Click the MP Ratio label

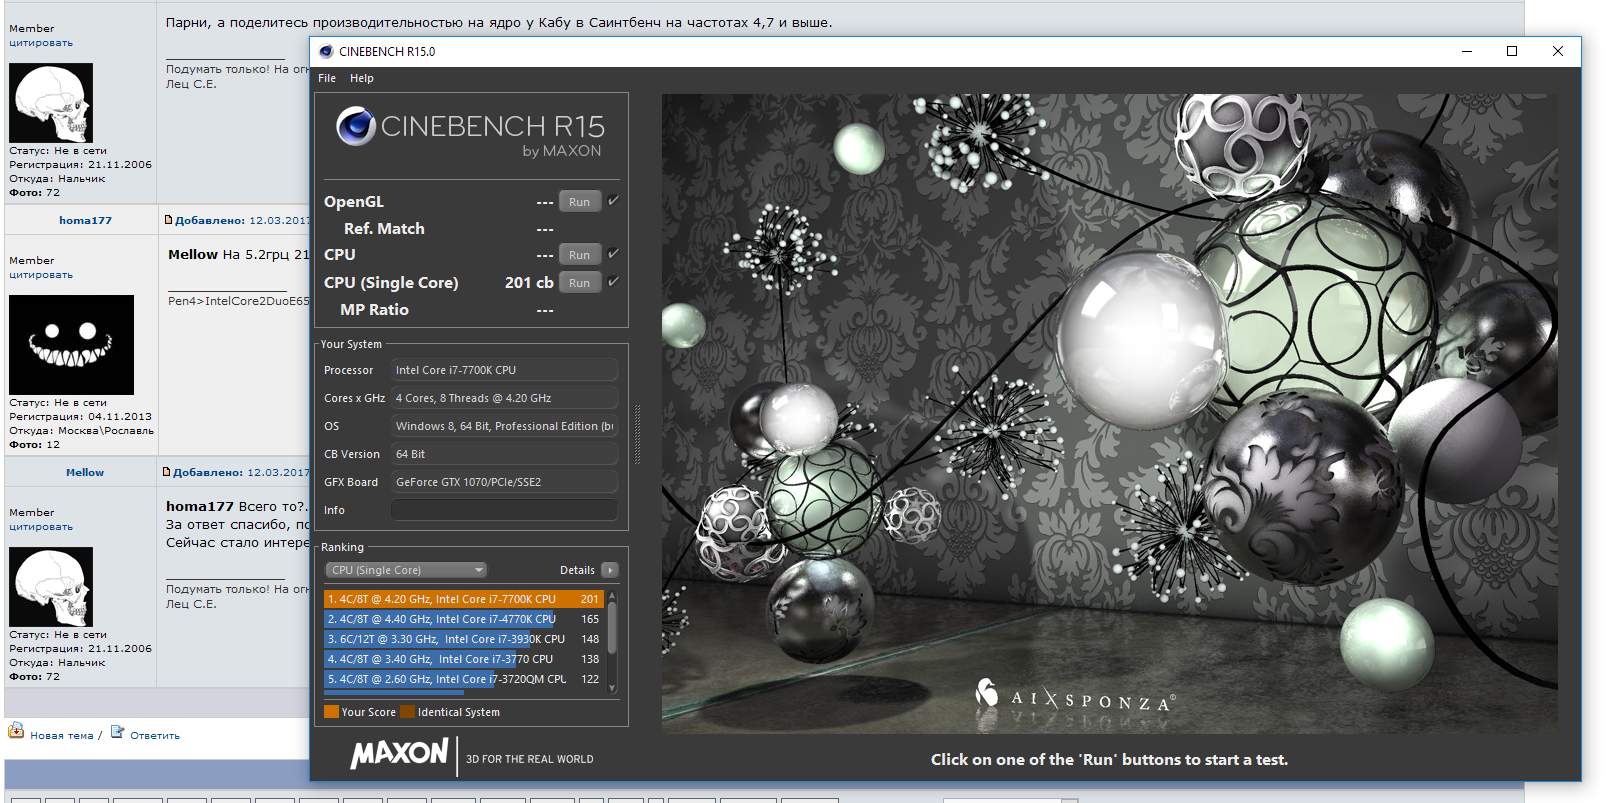(374, 310)
